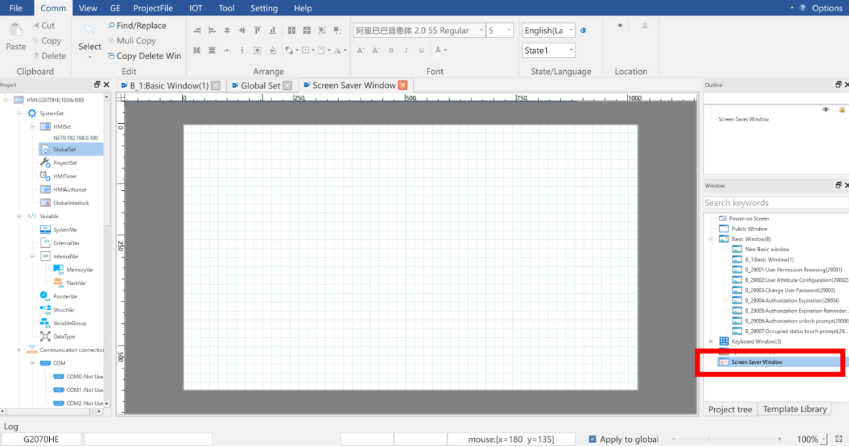
Task: Click the Template Library tab button
Action: 794,409
